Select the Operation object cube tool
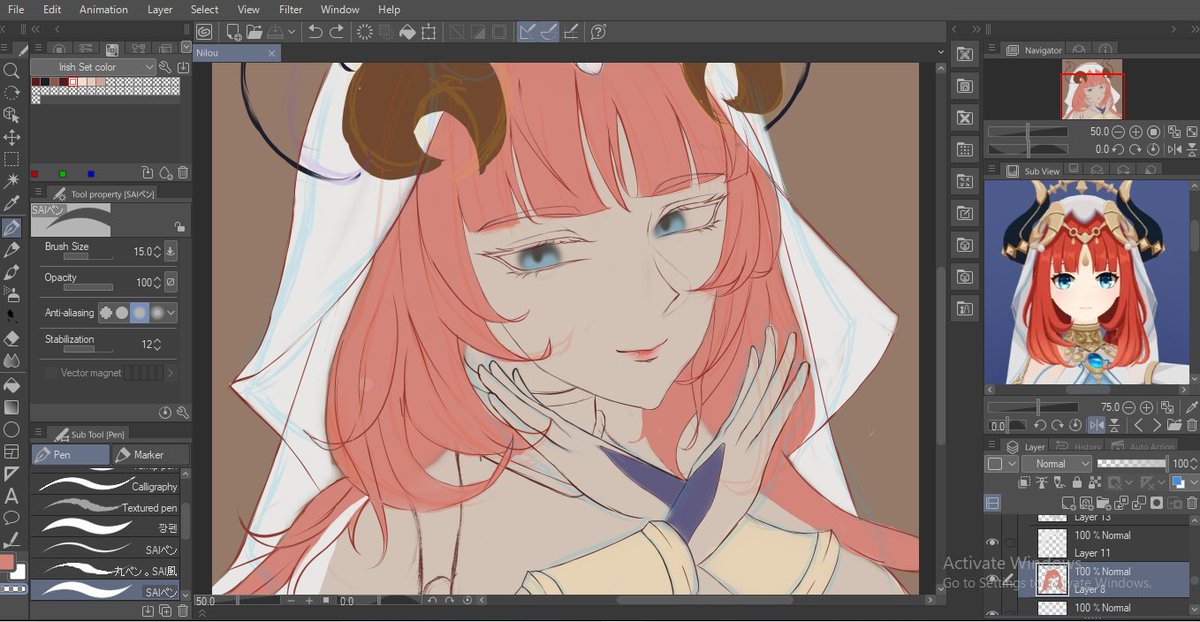Viewport: 1200px width, 622px height. pos(12,115)
